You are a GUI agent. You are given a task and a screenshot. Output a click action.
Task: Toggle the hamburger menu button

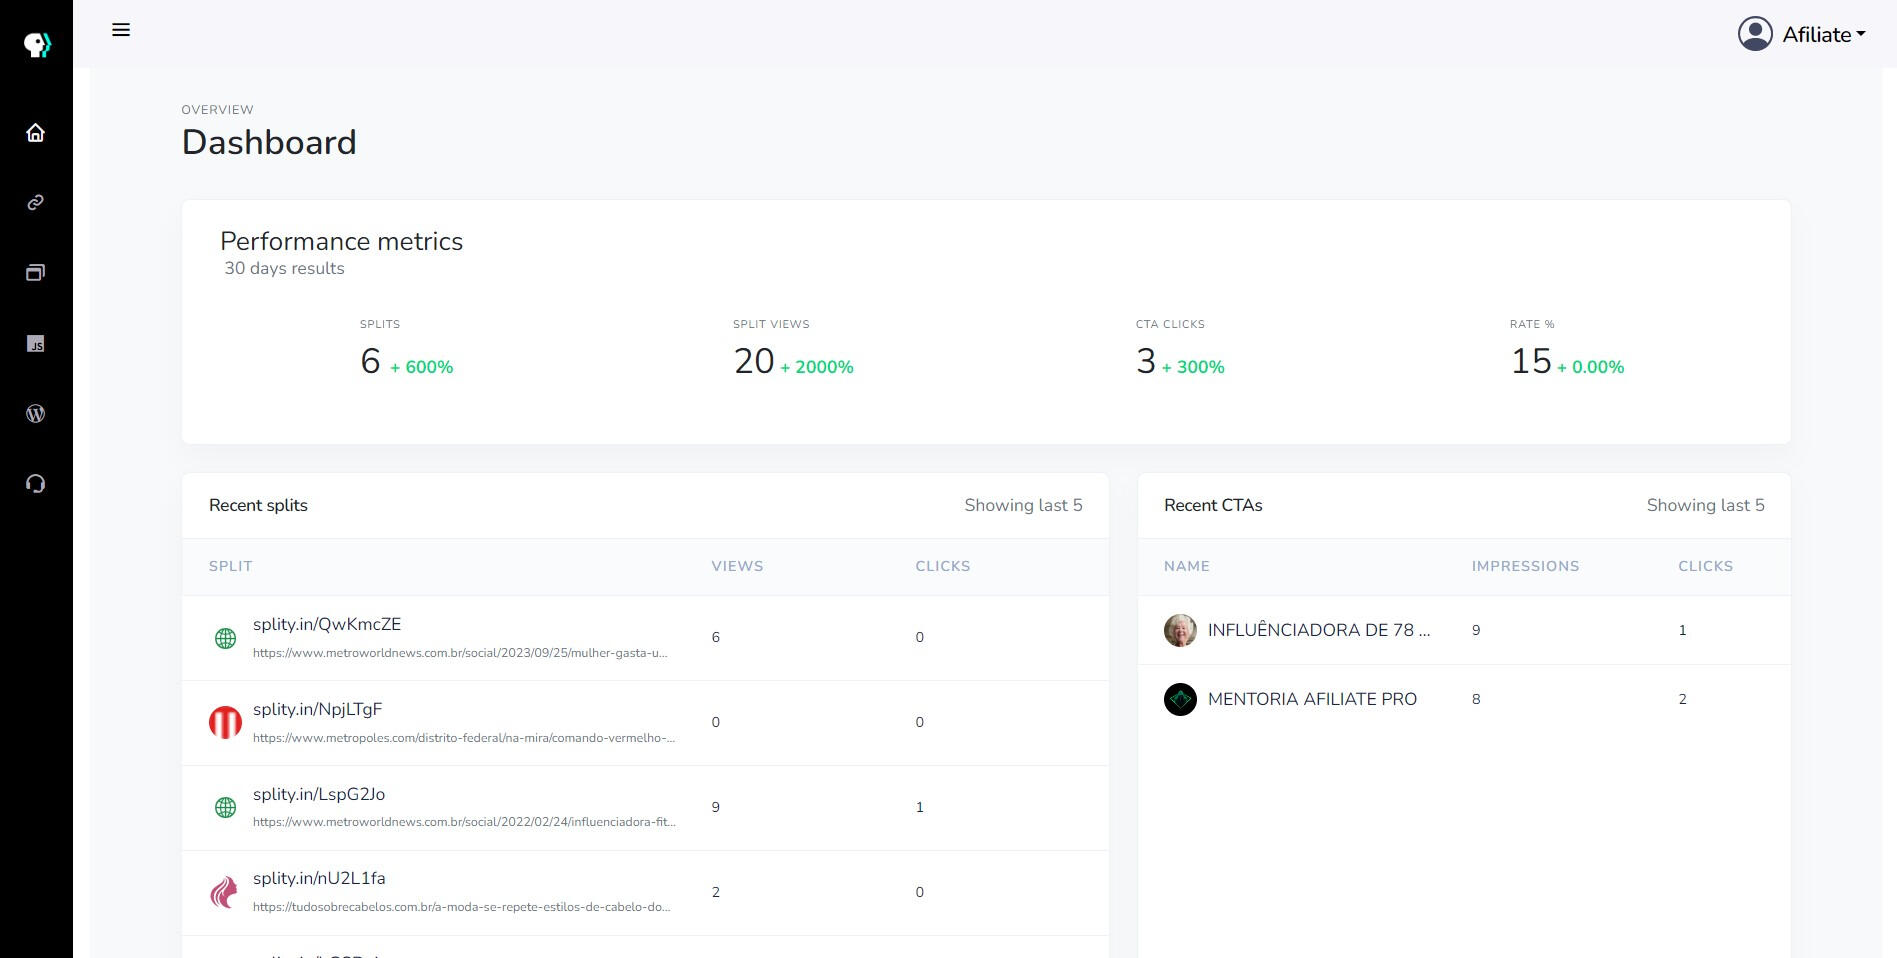(x=121, y=30)
